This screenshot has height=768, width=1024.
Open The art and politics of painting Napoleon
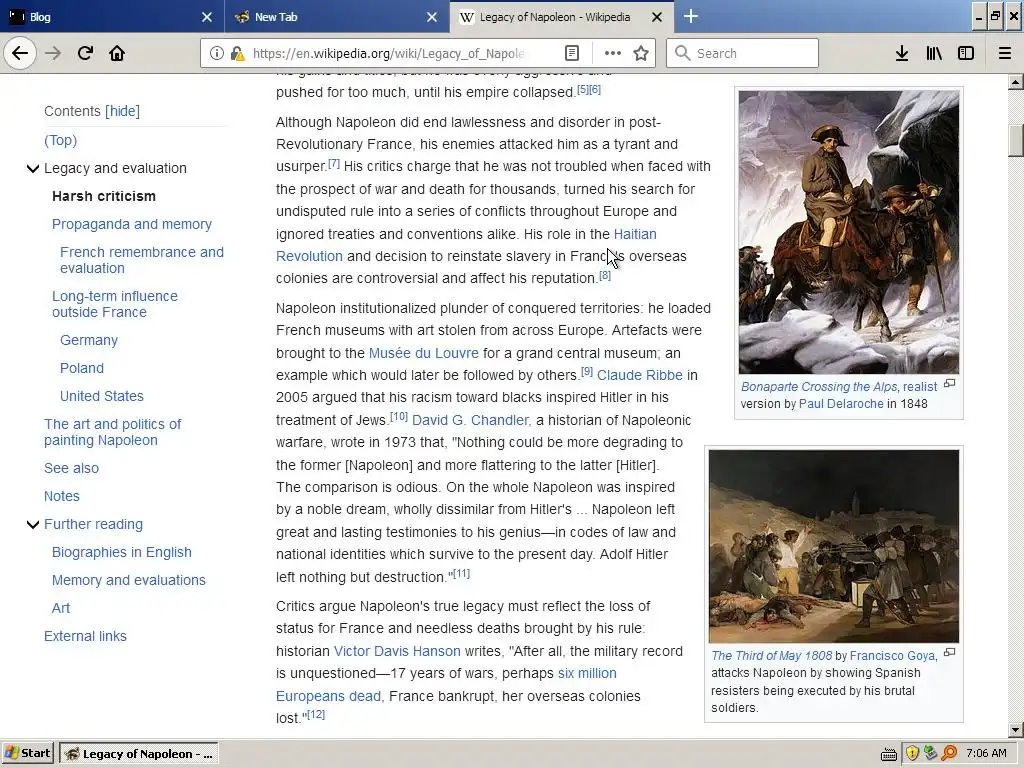coord(112,432)
